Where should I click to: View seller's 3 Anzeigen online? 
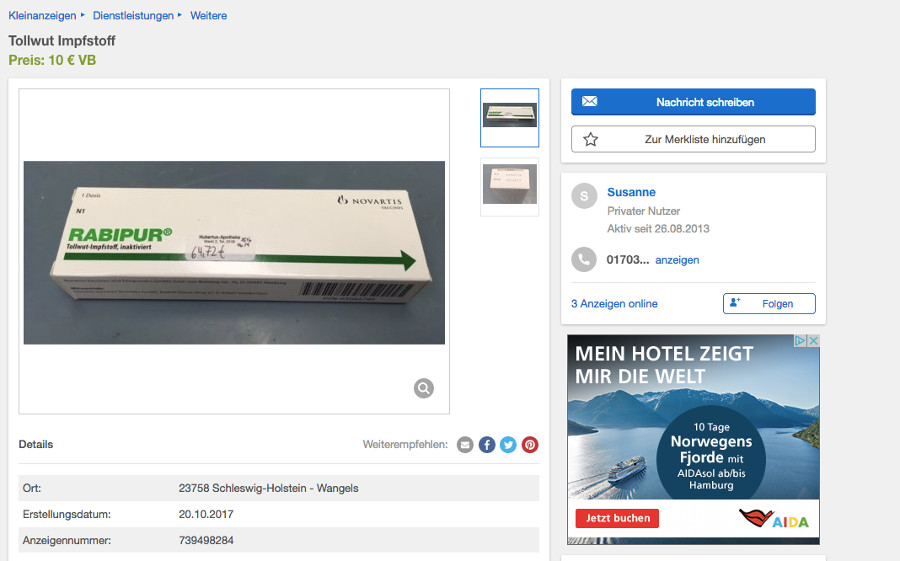tap(614, 304)
